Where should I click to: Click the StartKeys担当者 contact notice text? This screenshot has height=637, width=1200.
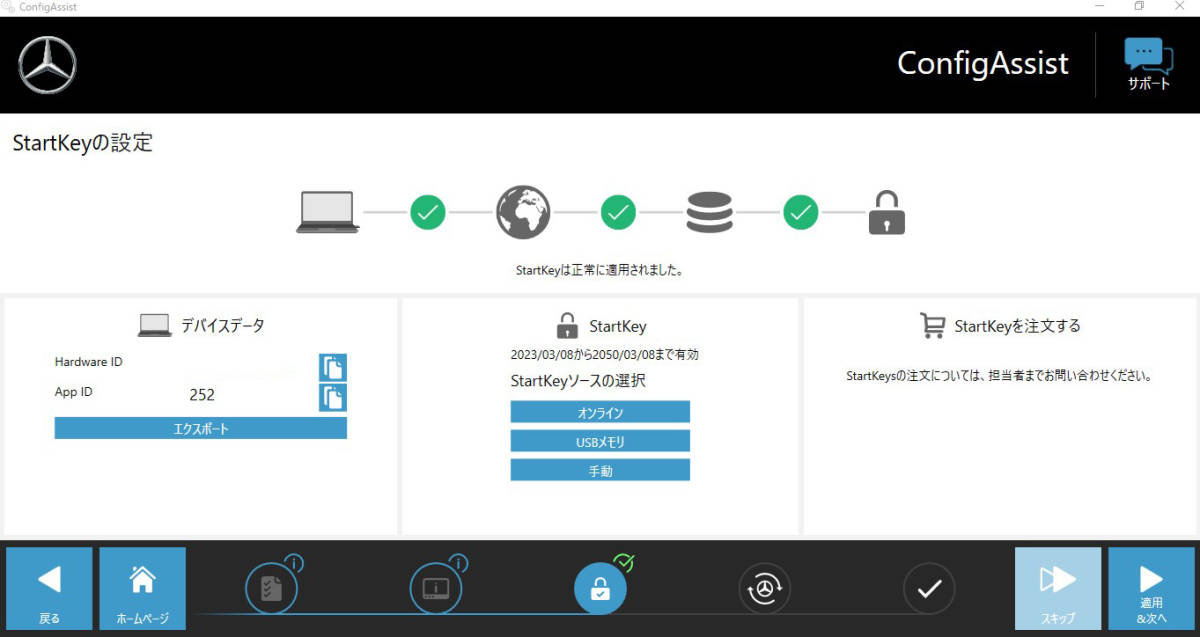(1000, 377)
